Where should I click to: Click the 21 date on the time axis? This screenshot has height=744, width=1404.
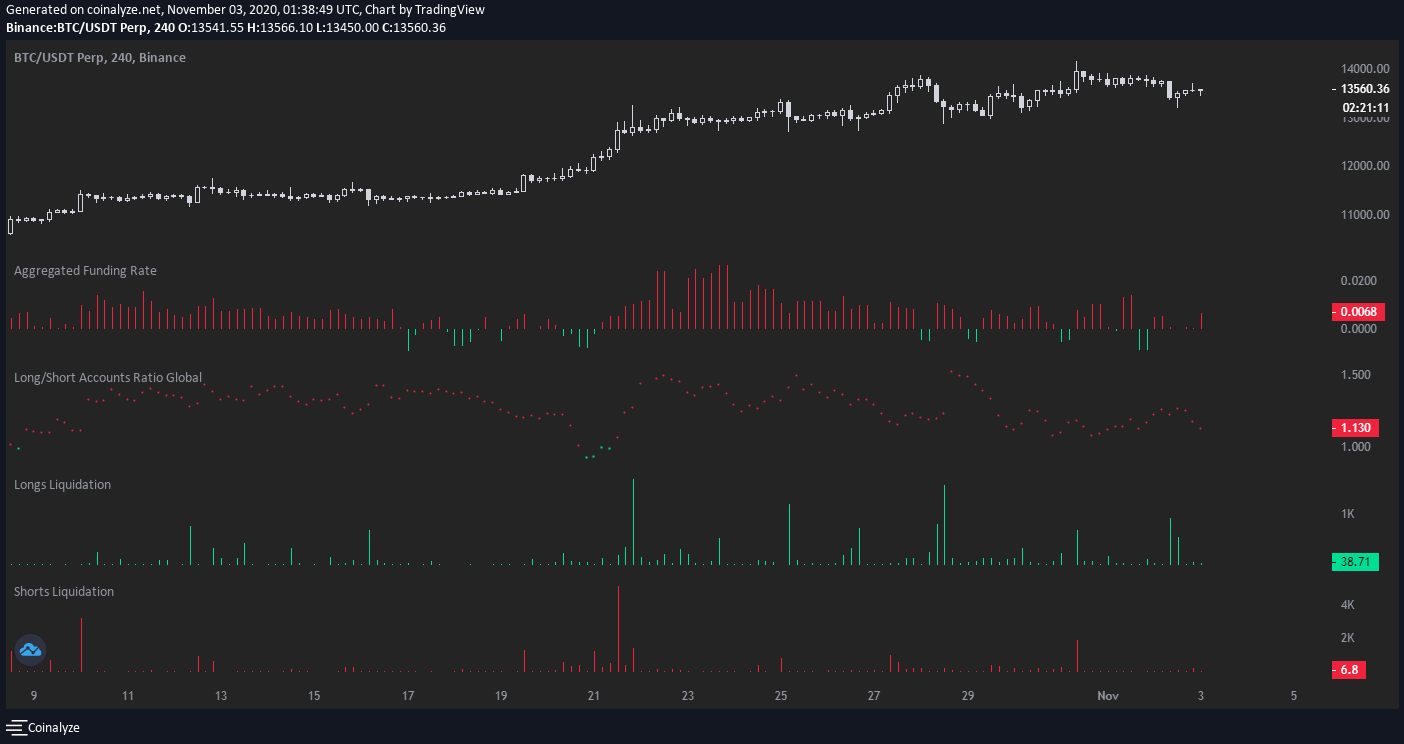point(594,696)
